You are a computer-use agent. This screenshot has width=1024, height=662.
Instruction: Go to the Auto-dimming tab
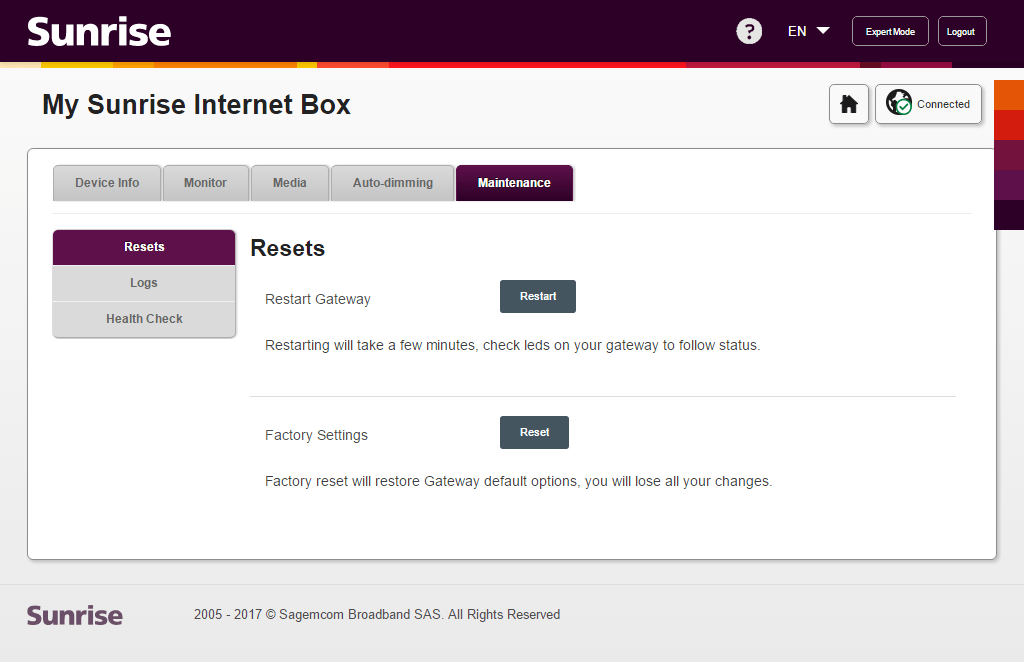coord(393,183)
